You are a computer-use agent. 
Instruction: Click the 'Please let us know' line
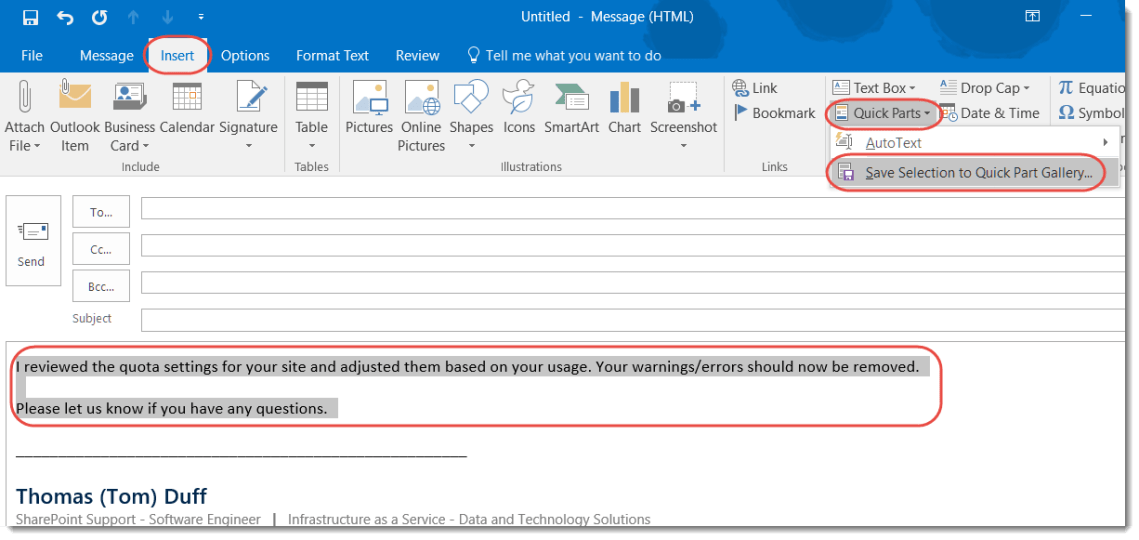[171, 408]
